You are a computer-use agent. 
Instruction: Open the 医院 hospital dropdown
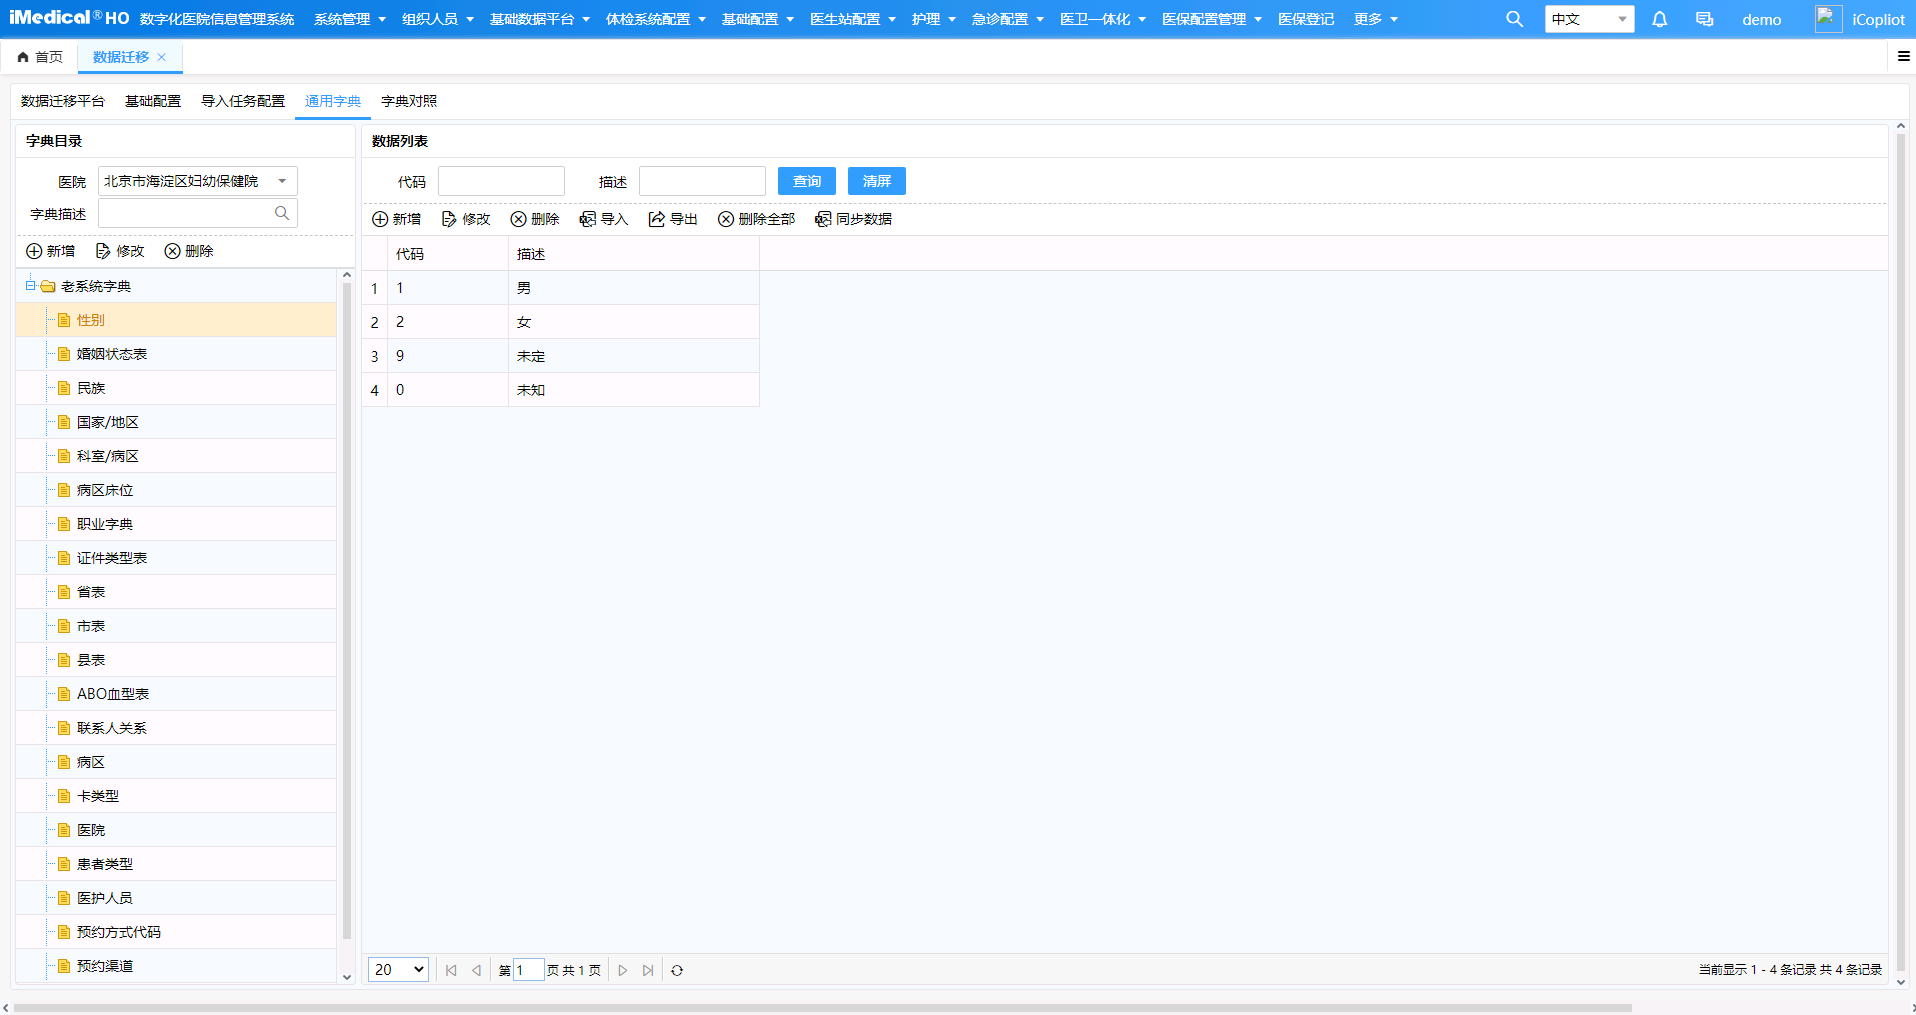pyautogui.click(x=198, y=181)
